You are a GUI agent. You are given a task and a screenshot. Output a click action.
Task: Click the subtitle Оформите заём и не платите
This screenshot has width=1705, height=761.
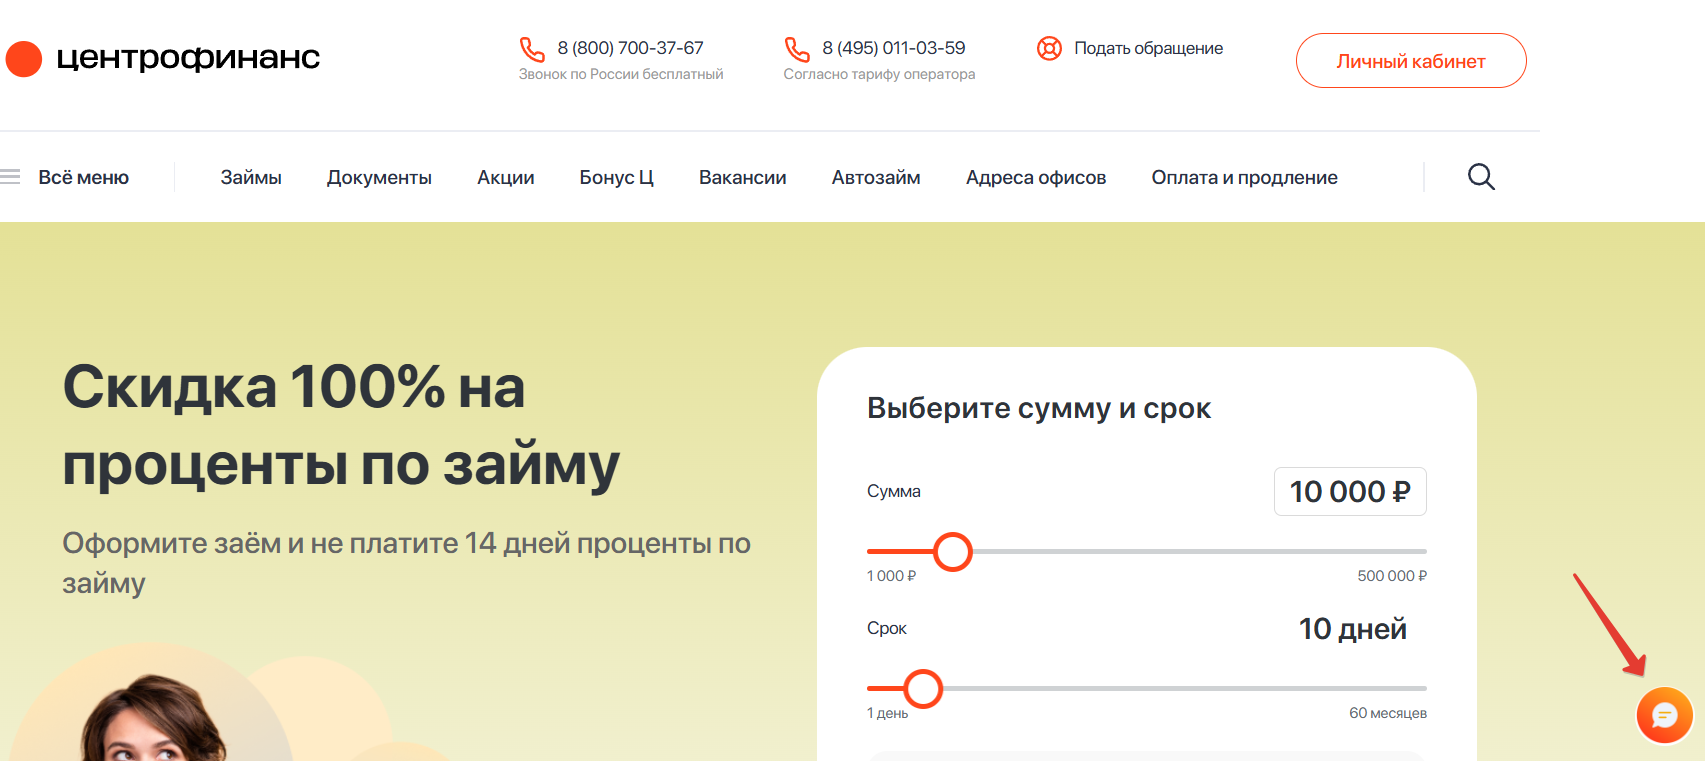coord(406,562)
